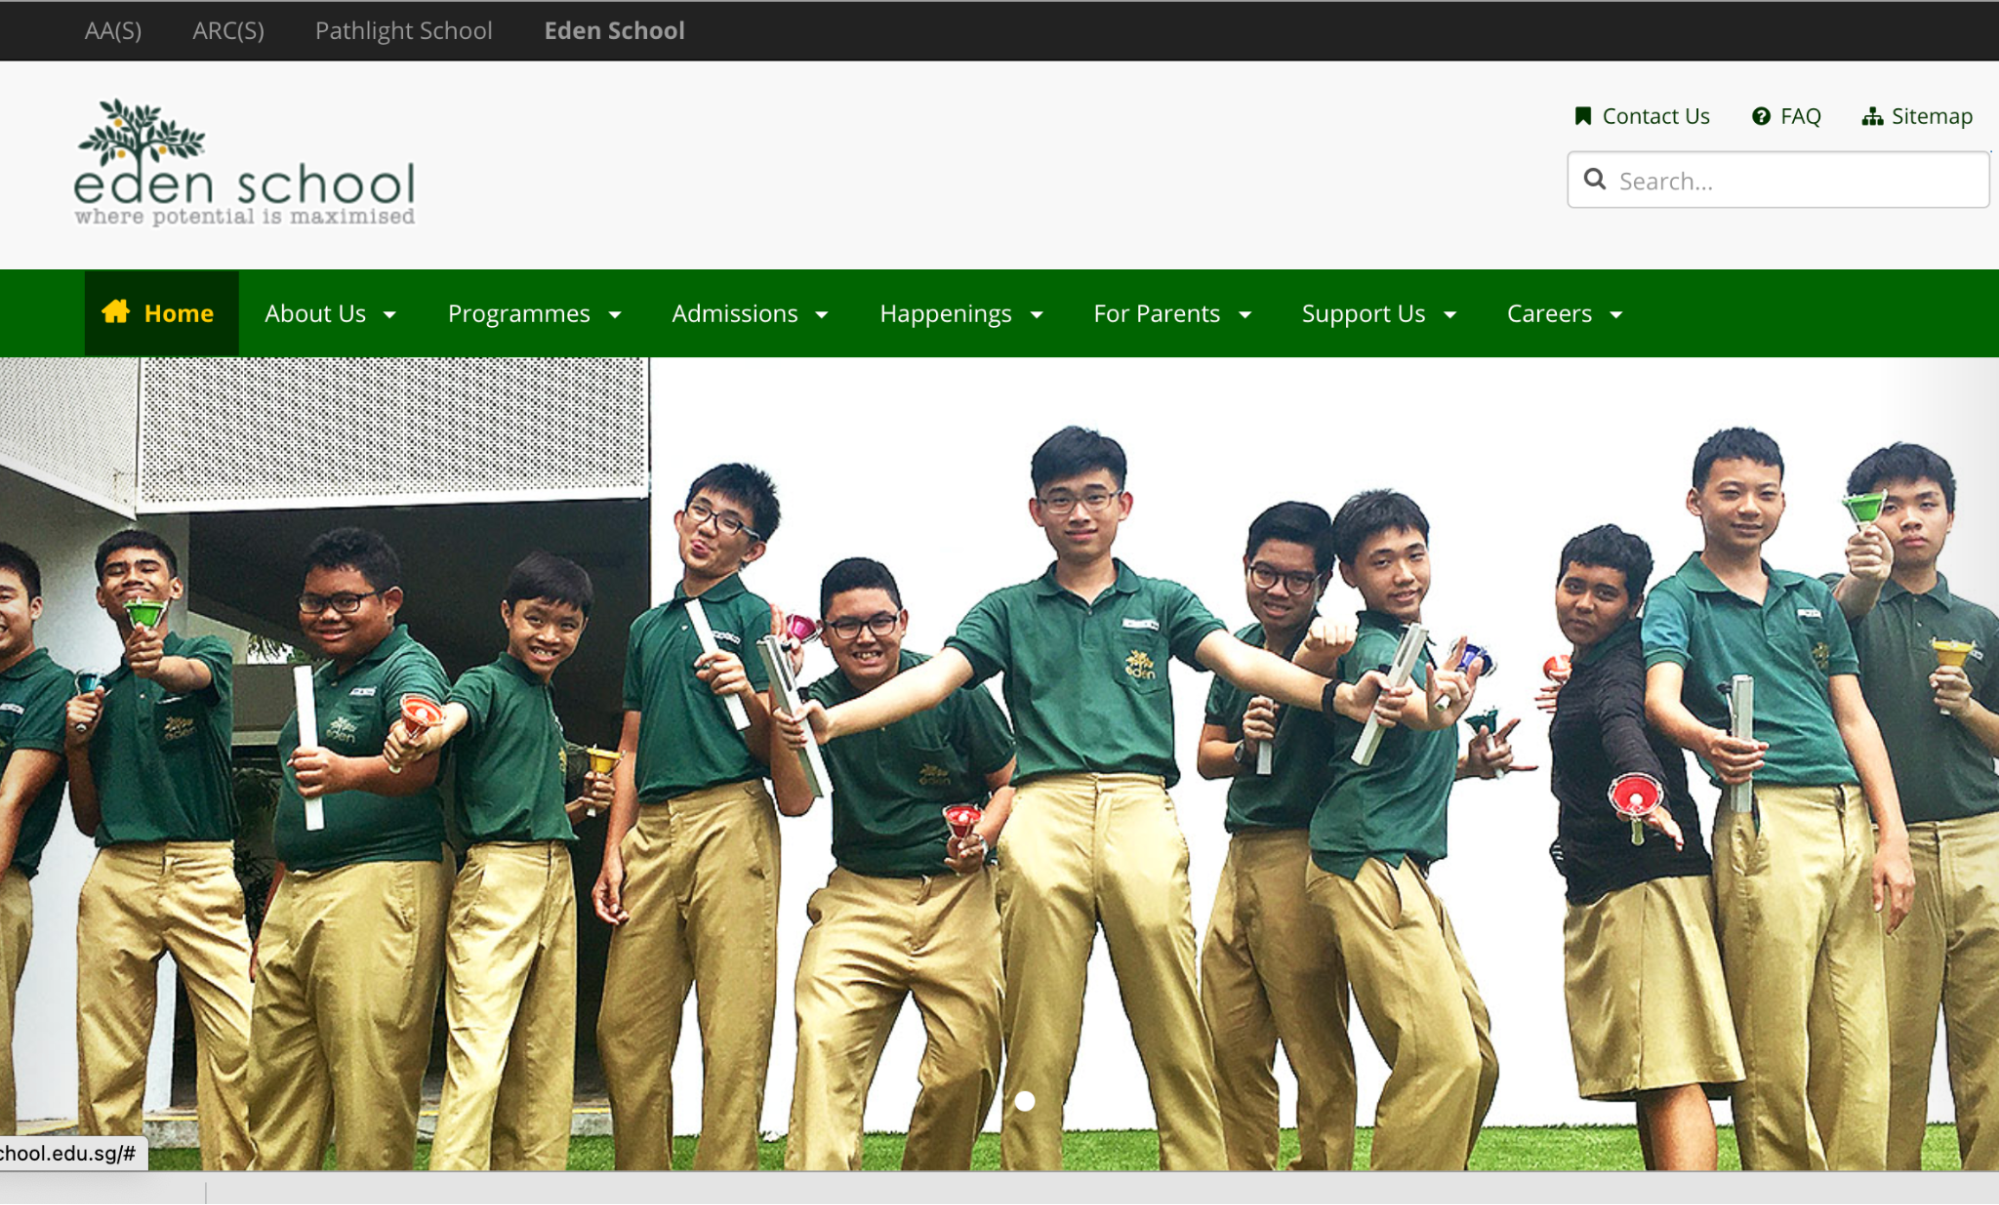
Task: Click the Sitemap hierarchy icon
Action: coord(1872,117)
